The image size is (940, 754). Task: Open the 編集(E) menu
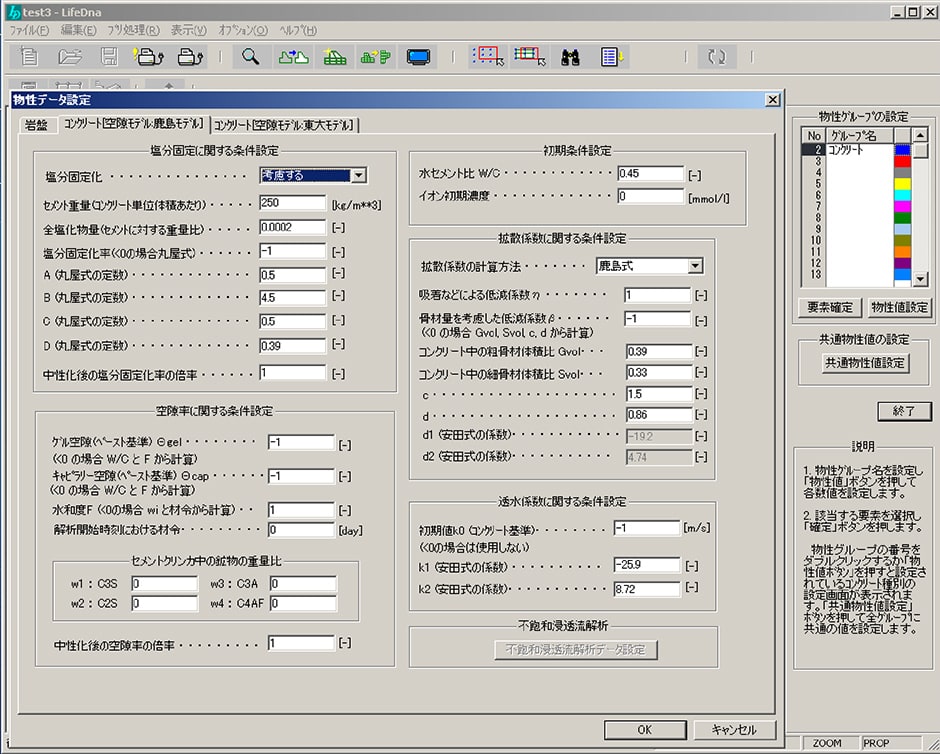78,30
